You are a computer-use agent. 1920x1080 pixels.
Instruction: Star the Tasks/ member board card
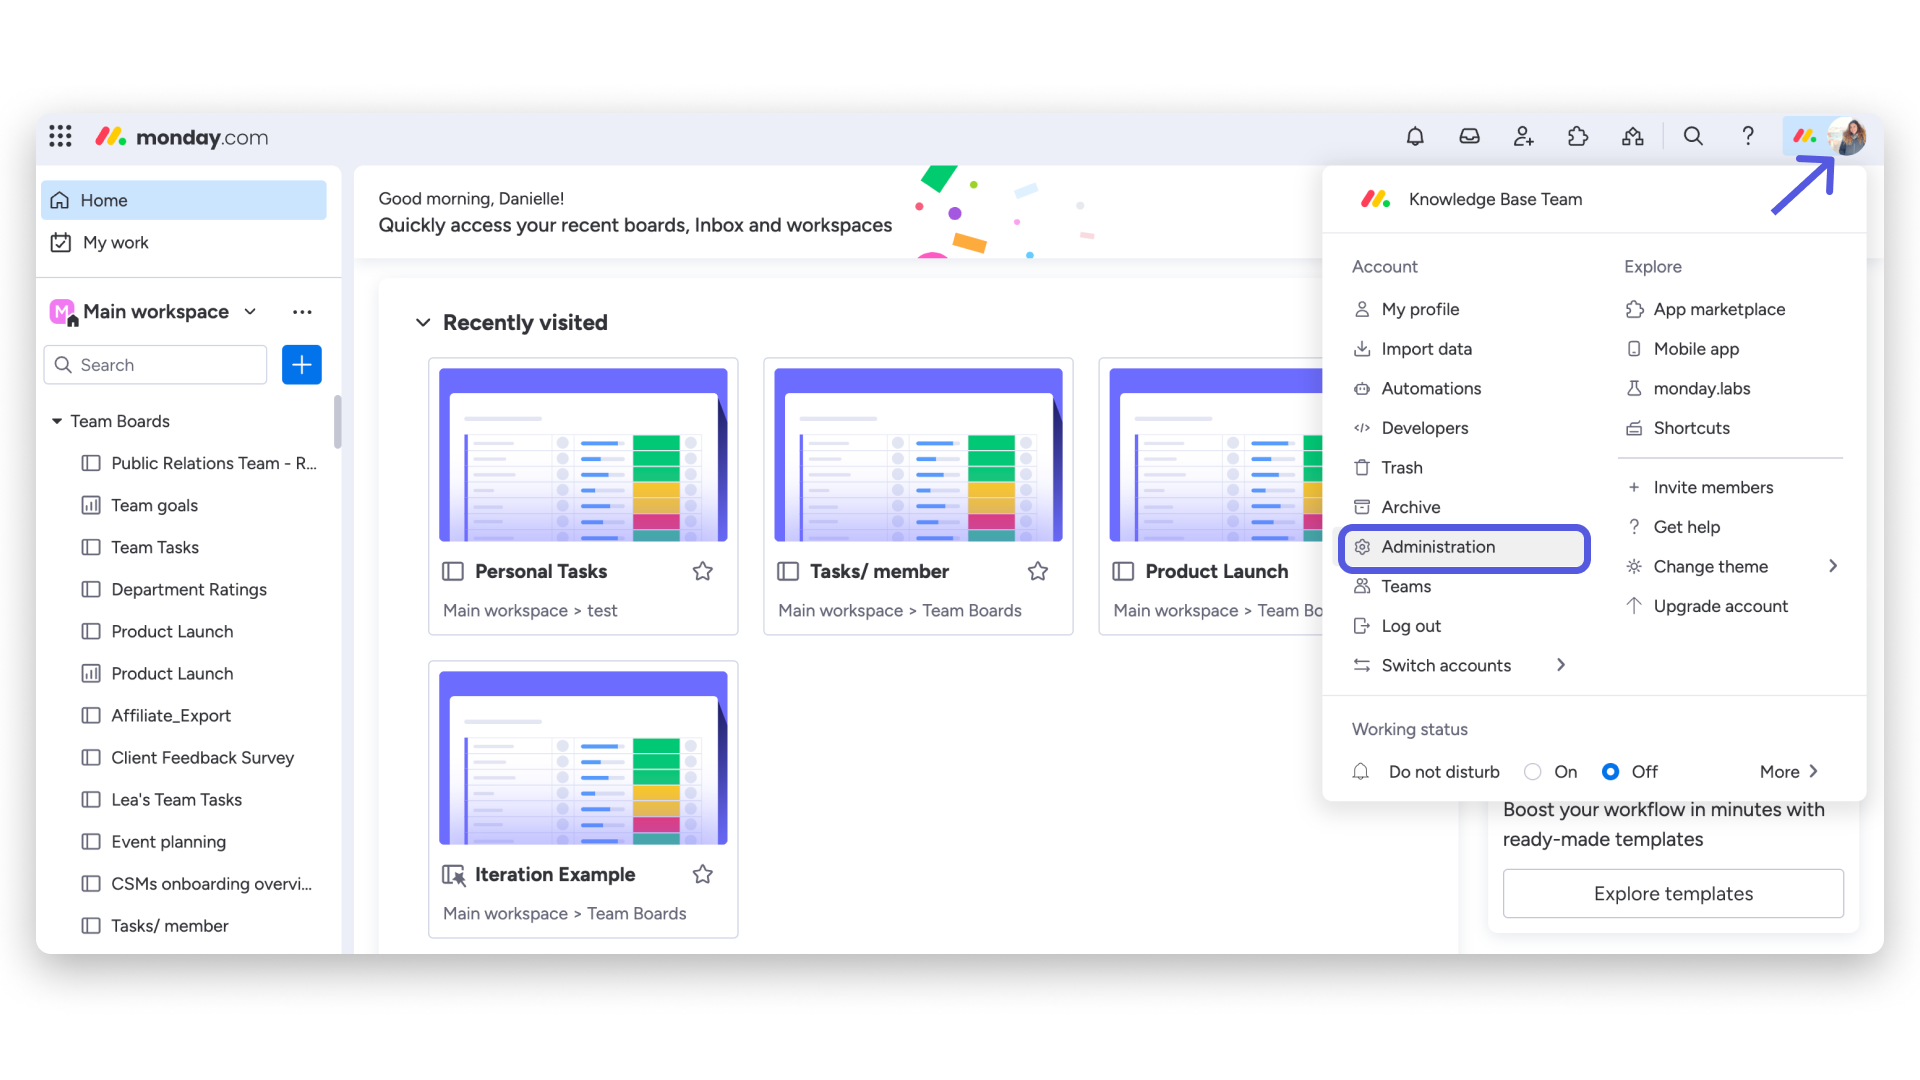click(1038, 571)
